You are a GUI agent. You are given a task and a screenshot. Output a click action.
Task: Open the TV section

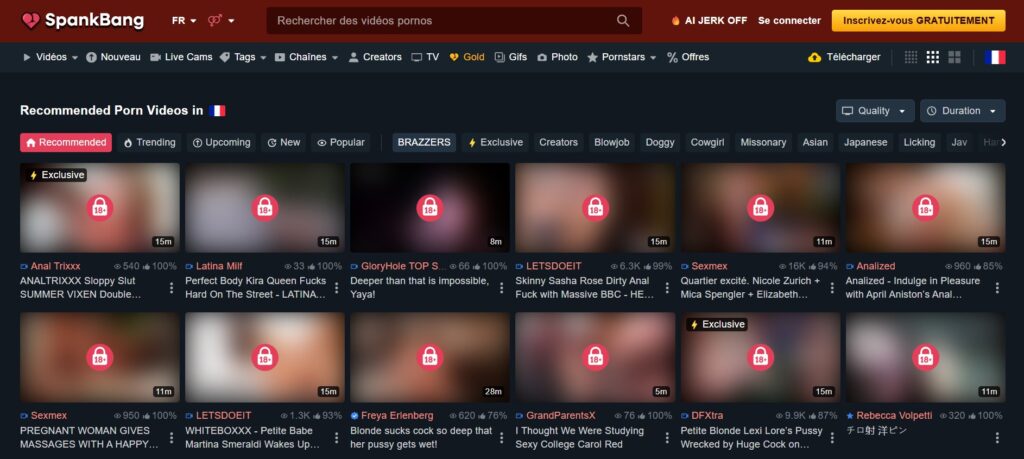click(425, 57)
